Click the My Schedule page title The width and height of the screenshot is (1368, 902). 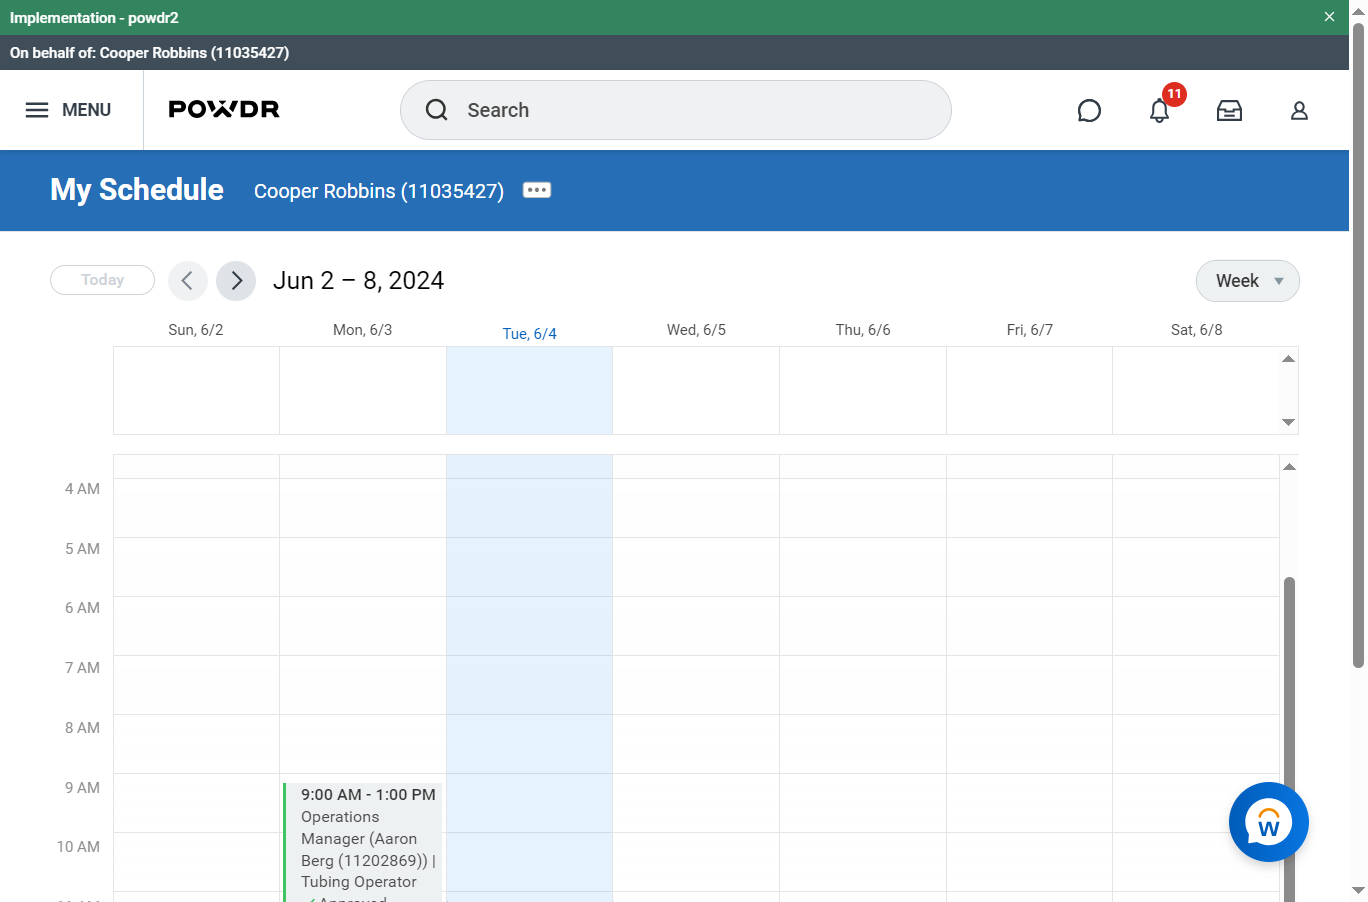137,190
